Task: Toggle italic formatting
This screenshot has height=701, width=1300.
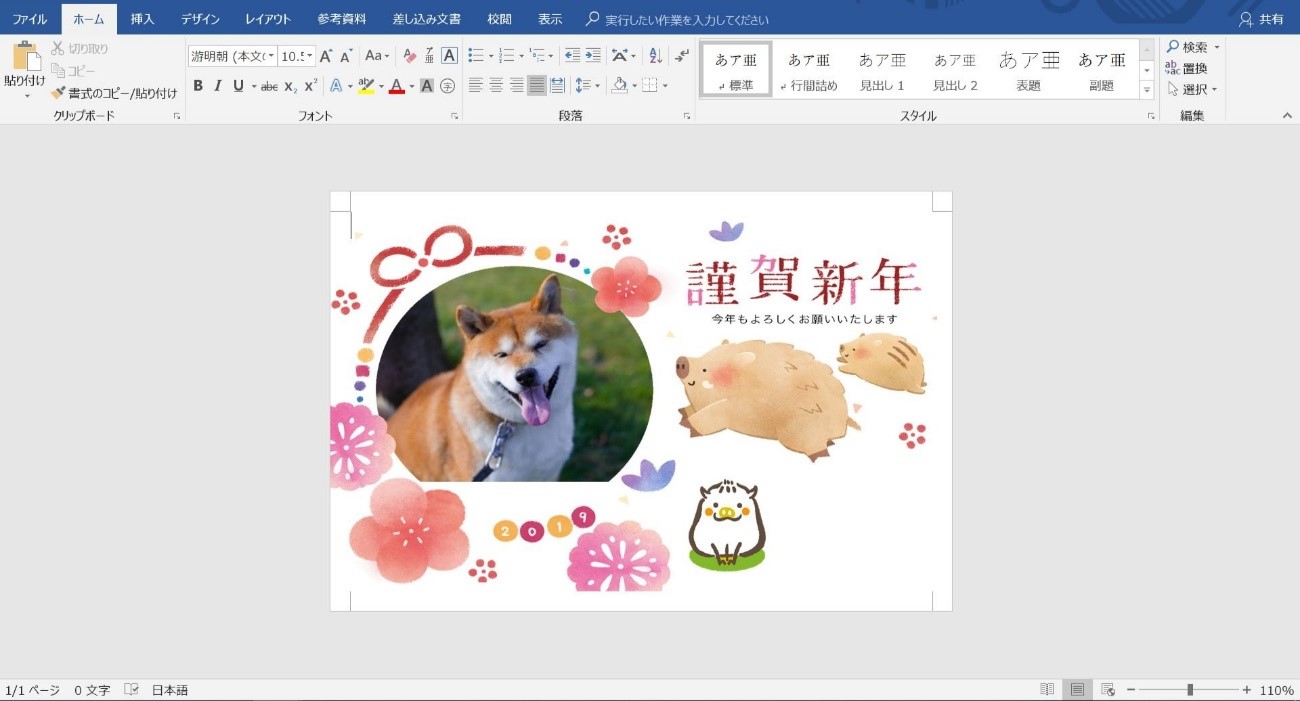Action: click(217, 87)
